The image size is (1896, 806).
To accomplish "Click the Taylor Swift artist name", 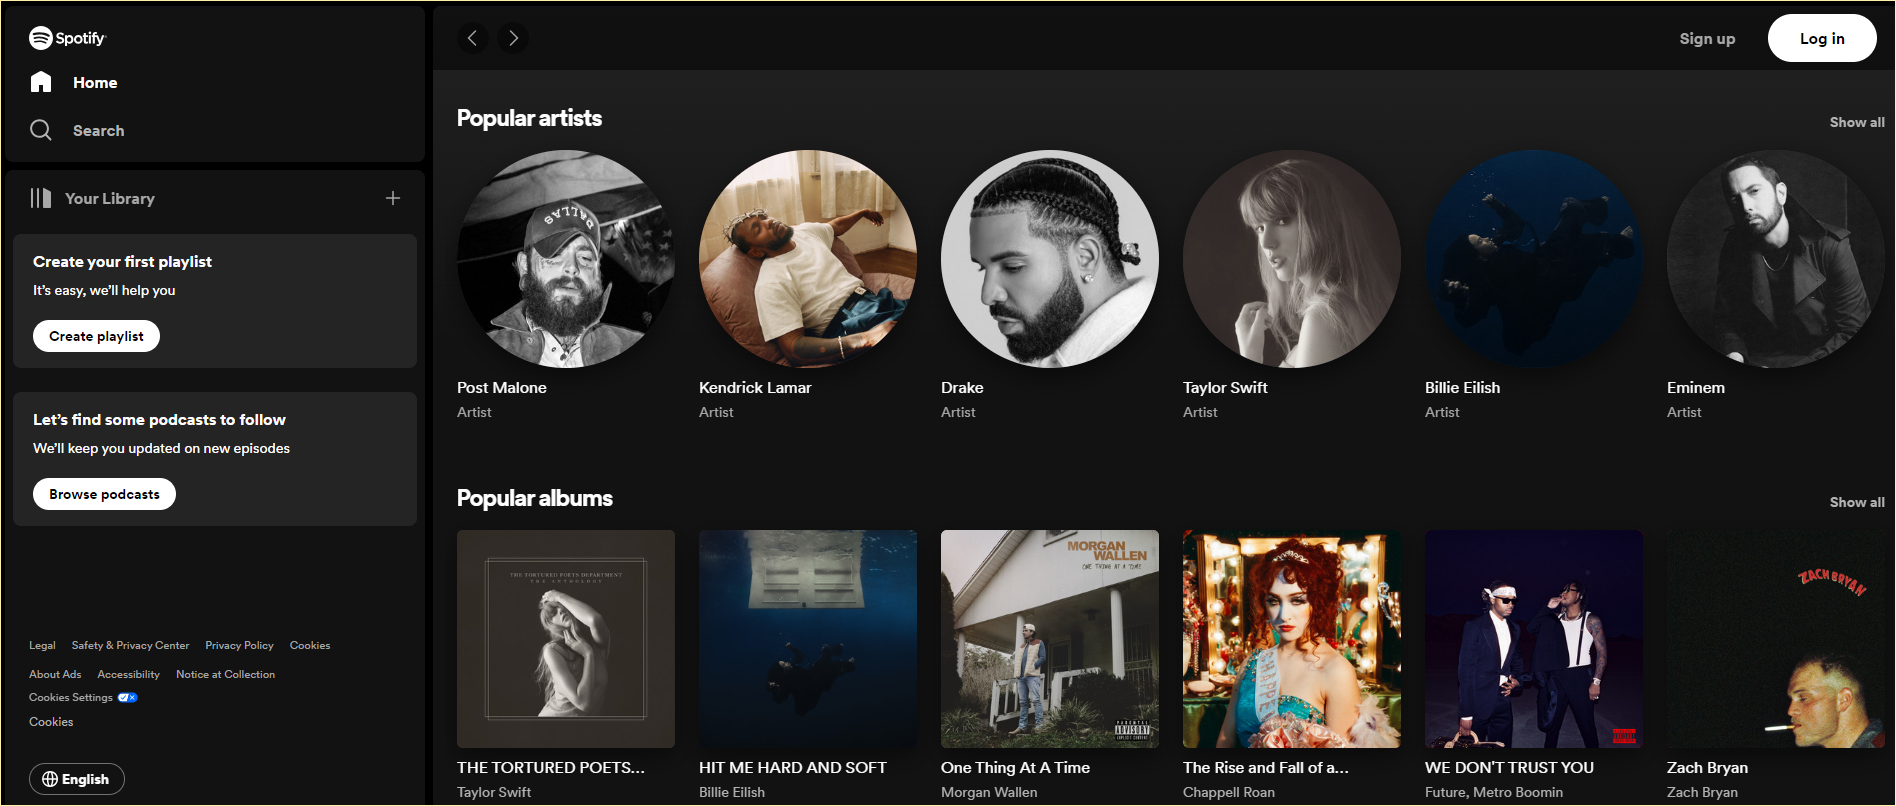I will pos(1225,388).
